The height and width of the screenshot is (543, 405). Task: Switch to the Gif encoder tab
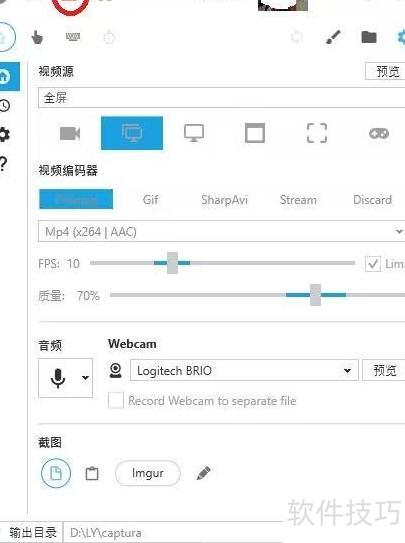click(151, 200)
